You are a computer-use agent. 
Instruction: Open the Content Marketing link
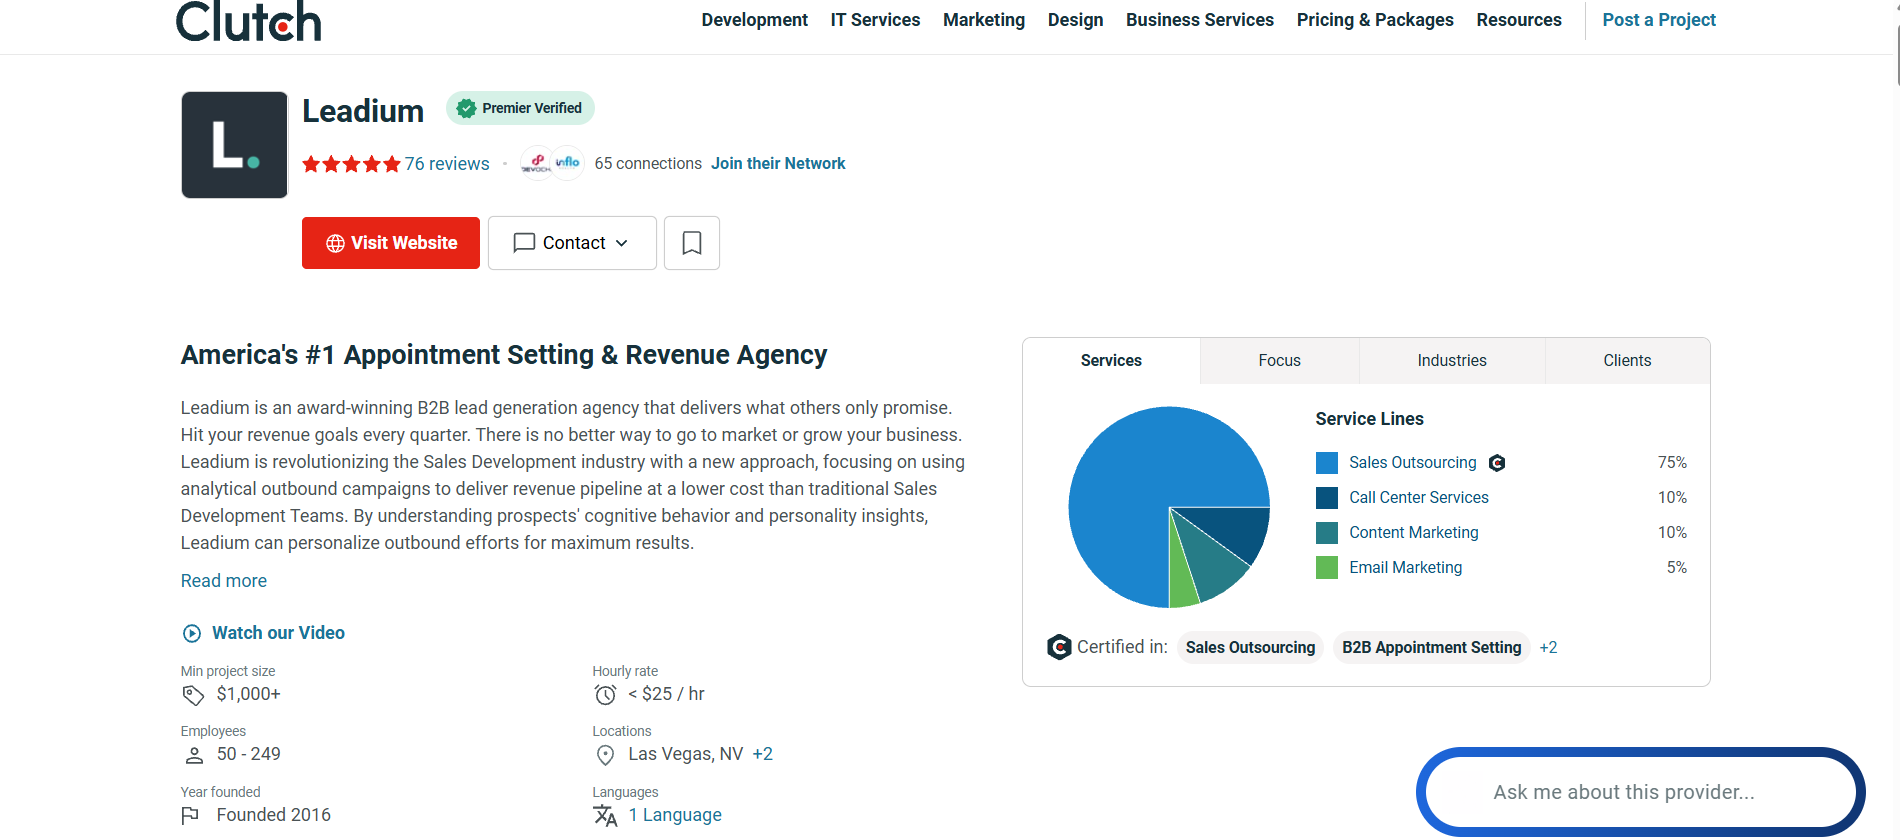[1414, 533]
